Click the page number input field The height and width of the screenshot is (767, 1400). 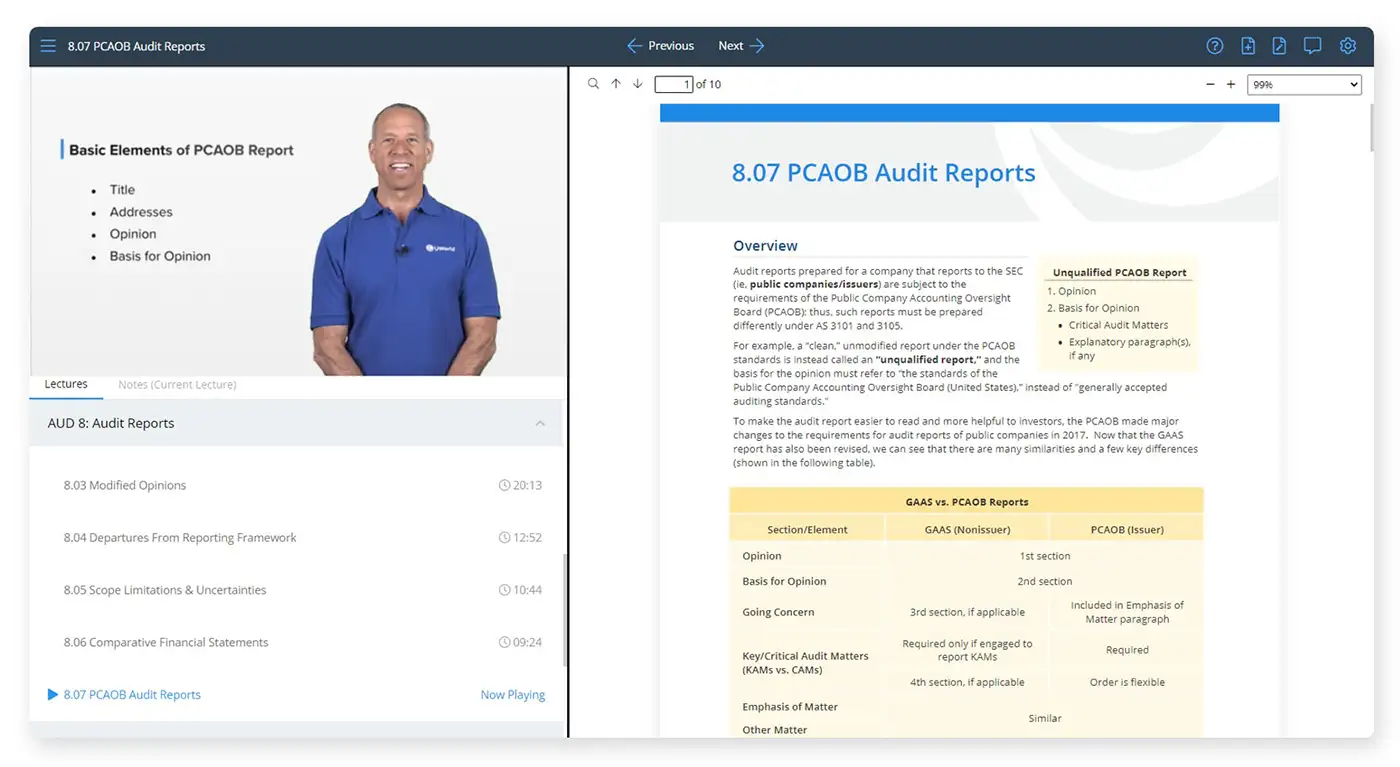tap(673, 85)
